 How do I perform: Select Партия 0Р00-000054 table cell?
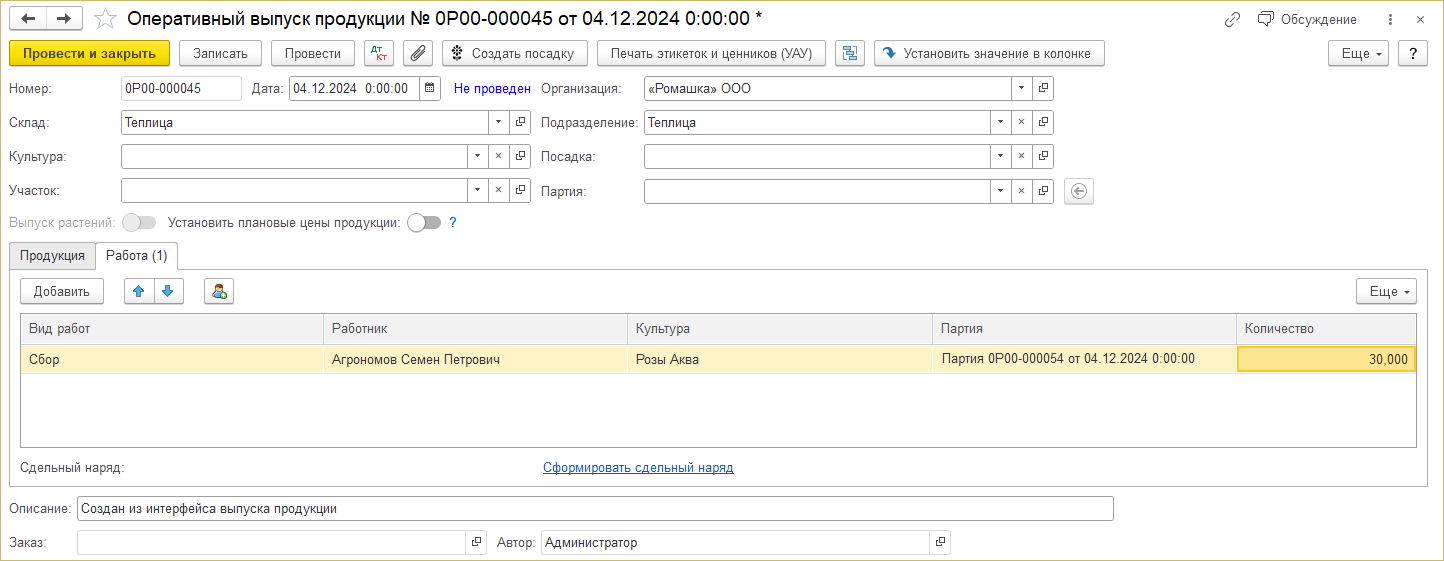(x=1084, y=359)
